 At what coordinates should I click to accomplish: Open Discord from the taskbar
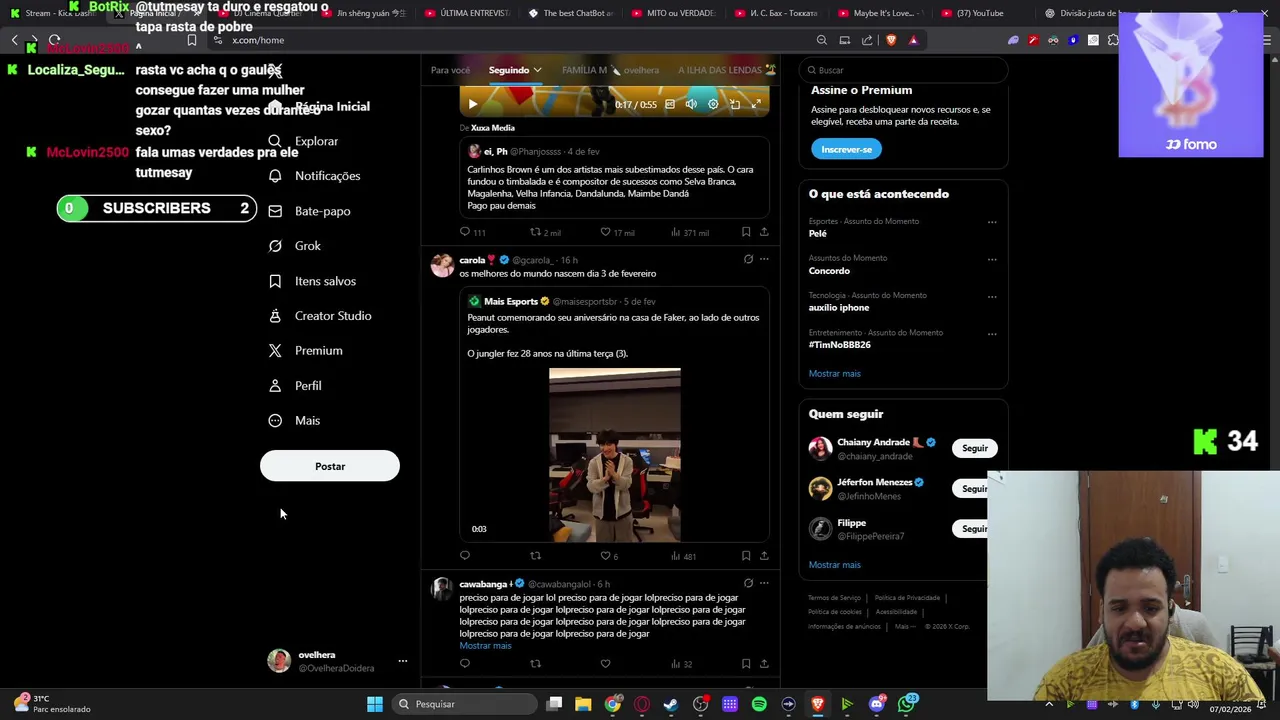coord(877,704)
